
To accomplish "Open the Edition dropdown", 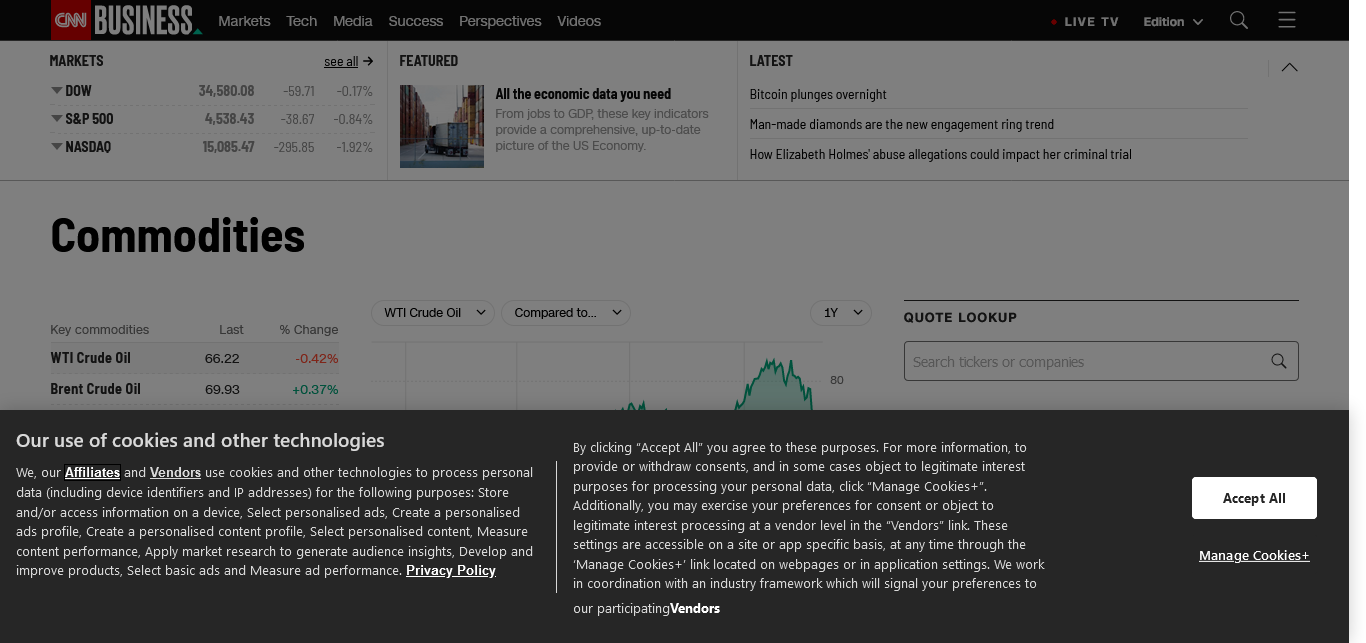I will [1172, 21].
